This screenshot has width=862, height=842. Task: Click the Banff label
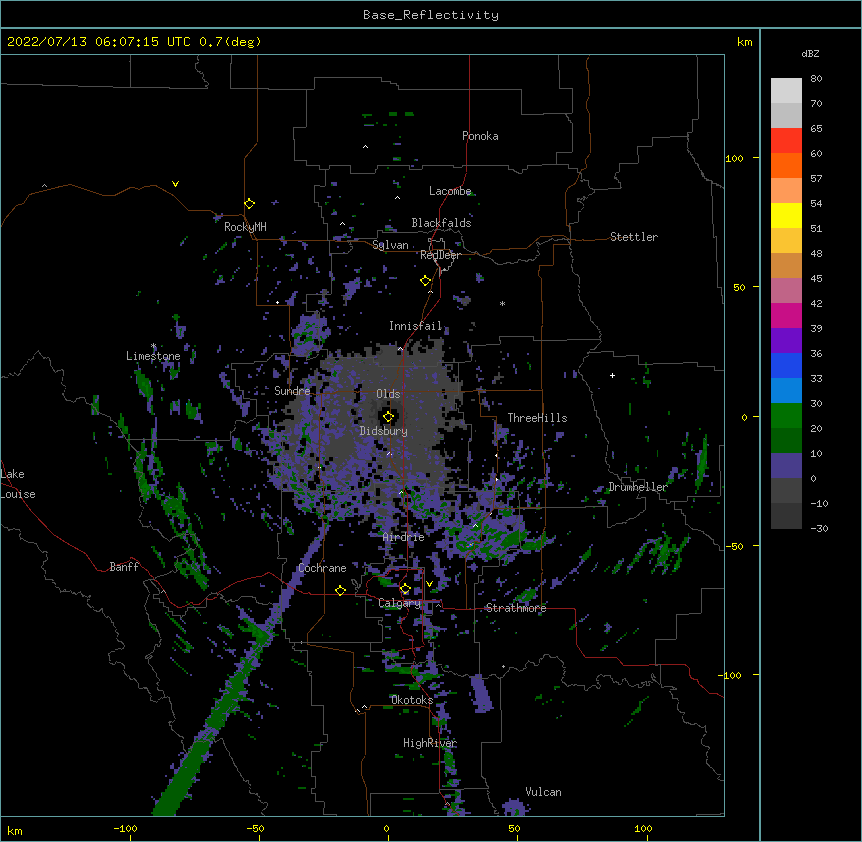(x=124, y=567)
